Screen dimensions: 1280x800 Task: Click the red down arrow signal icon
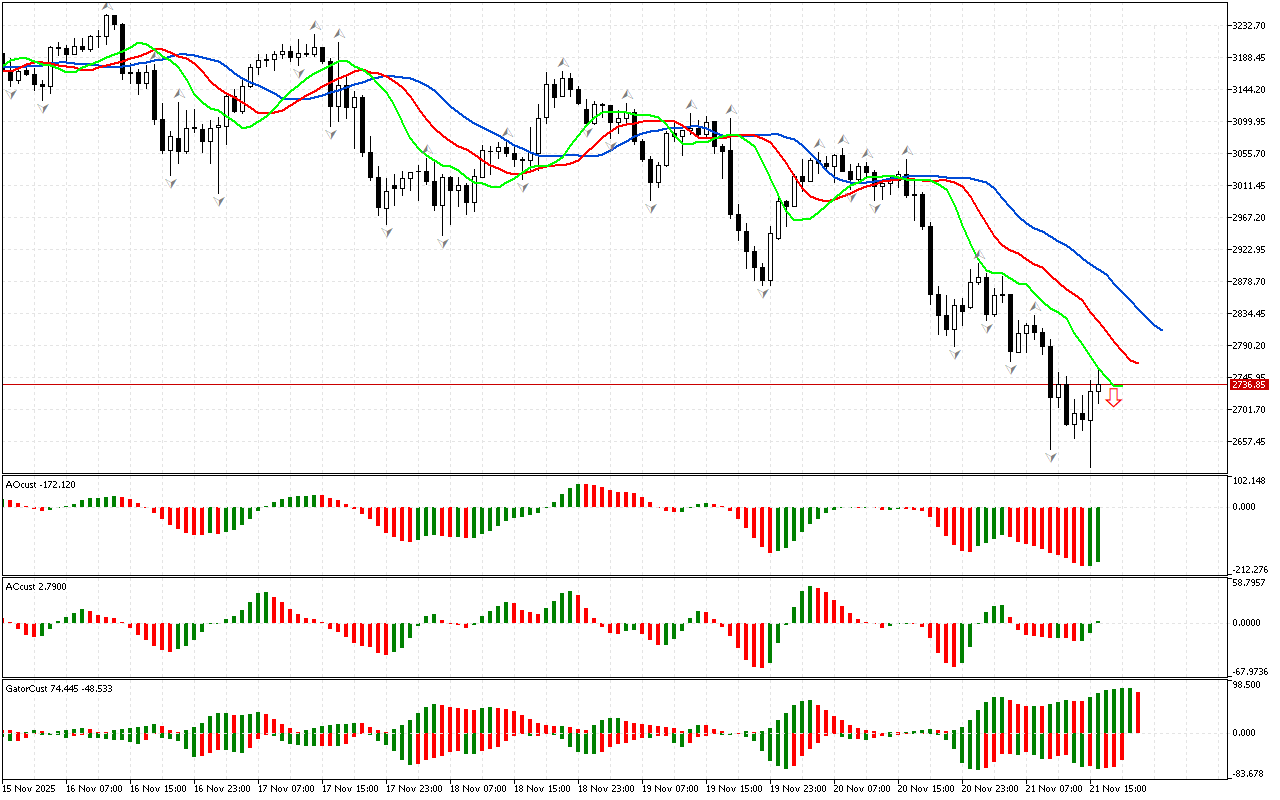pos(1113,397)
